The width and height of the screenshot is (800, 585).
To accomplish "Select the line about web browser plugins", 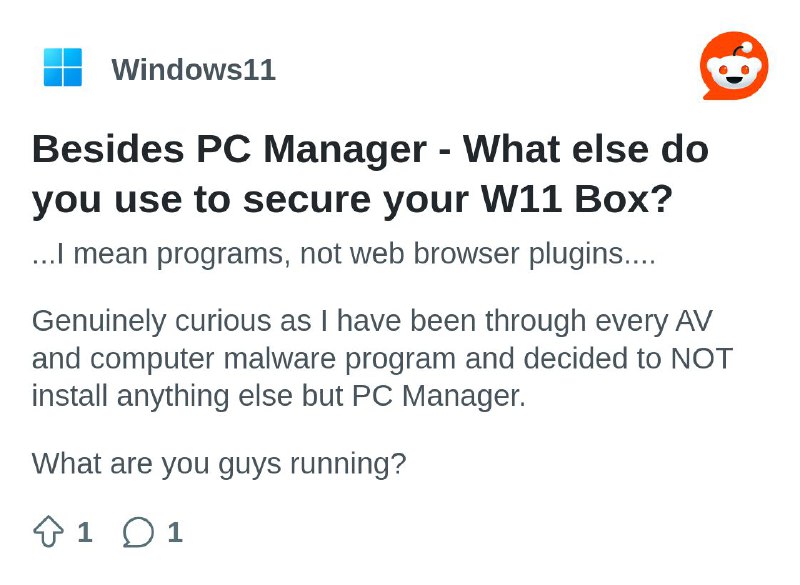I will click(343, 253).
